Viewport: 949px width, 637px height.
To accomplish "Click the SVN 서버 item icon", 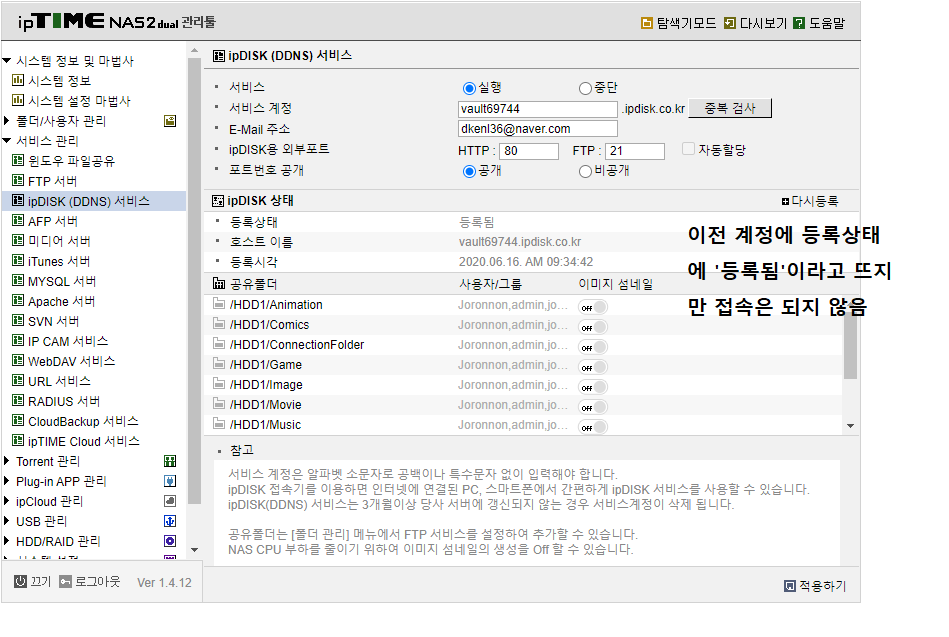I will 18,320.
